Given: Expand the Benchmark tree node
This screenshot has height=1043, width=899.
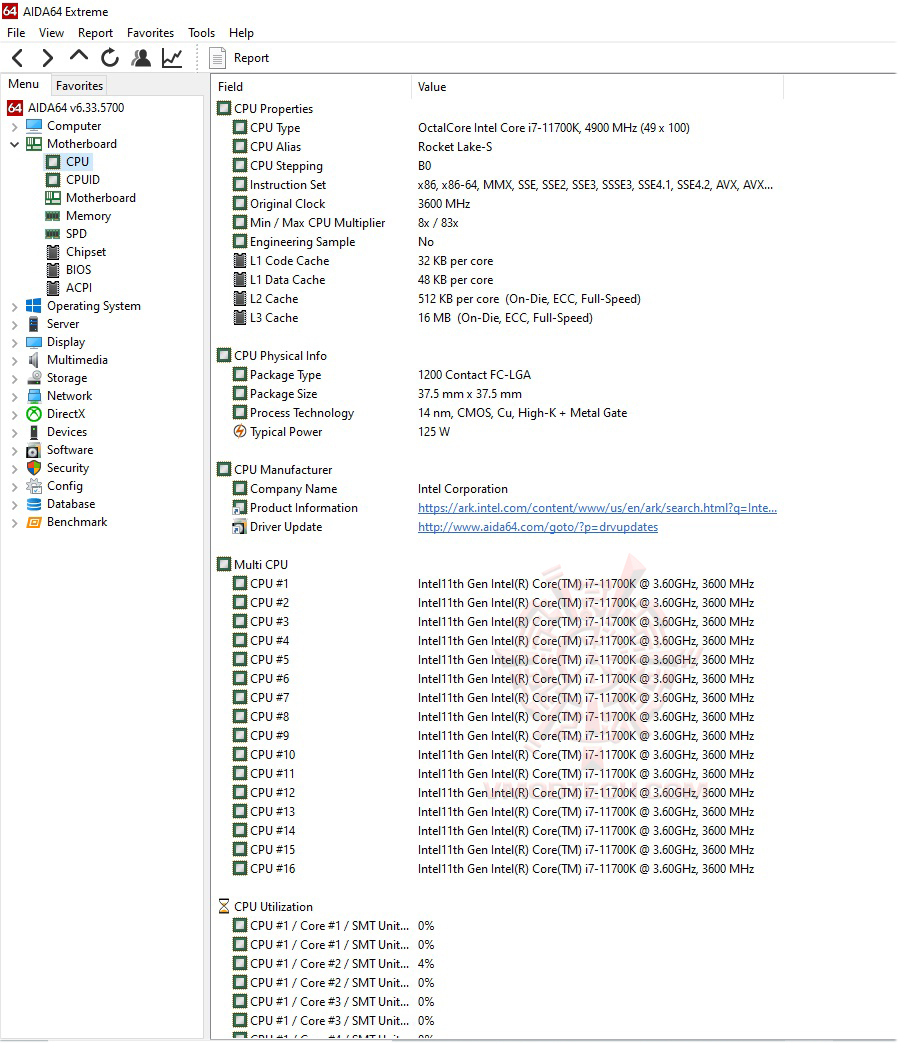Looking at the screenshot, I should coord(15,523).
